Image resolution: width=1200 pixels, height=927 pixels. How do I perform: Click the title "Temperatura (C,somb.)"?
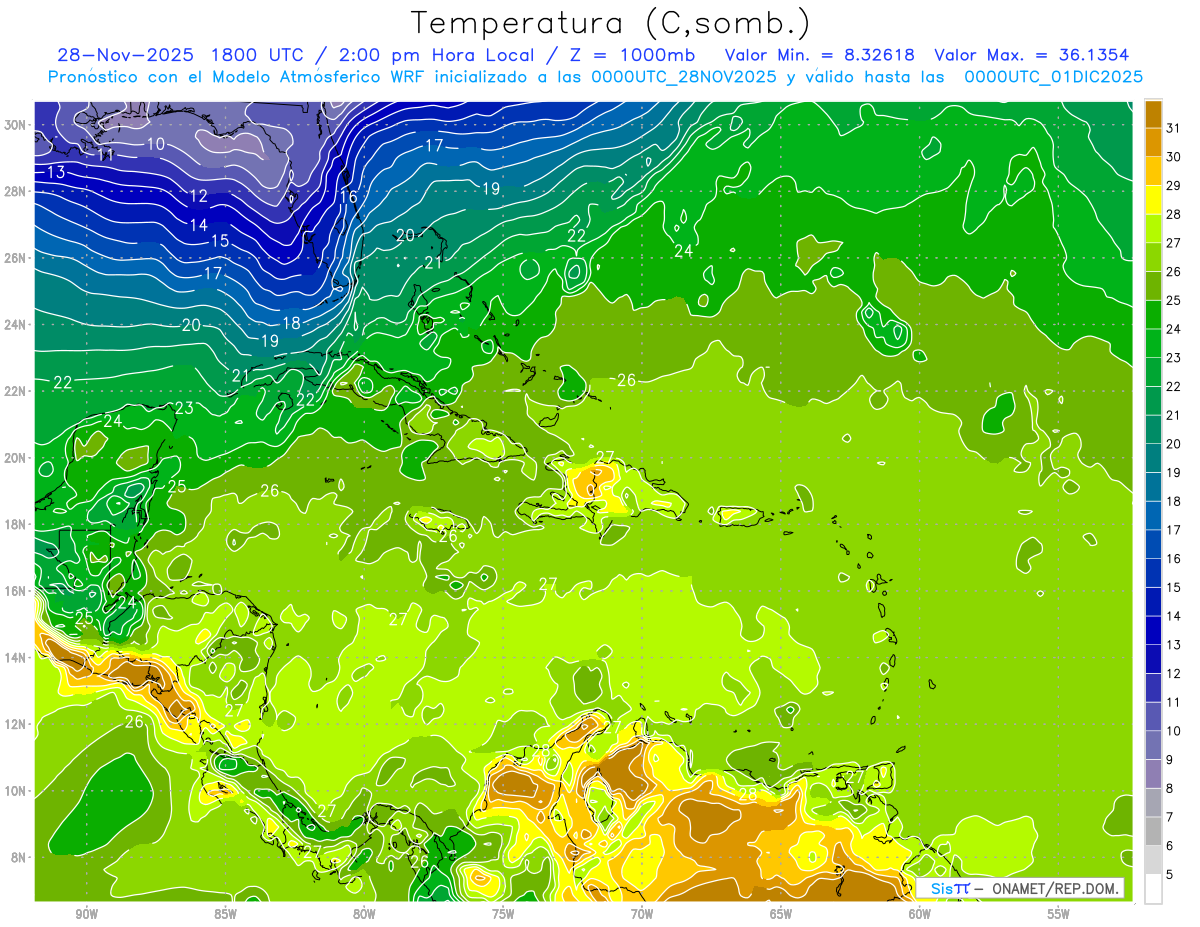611,23
